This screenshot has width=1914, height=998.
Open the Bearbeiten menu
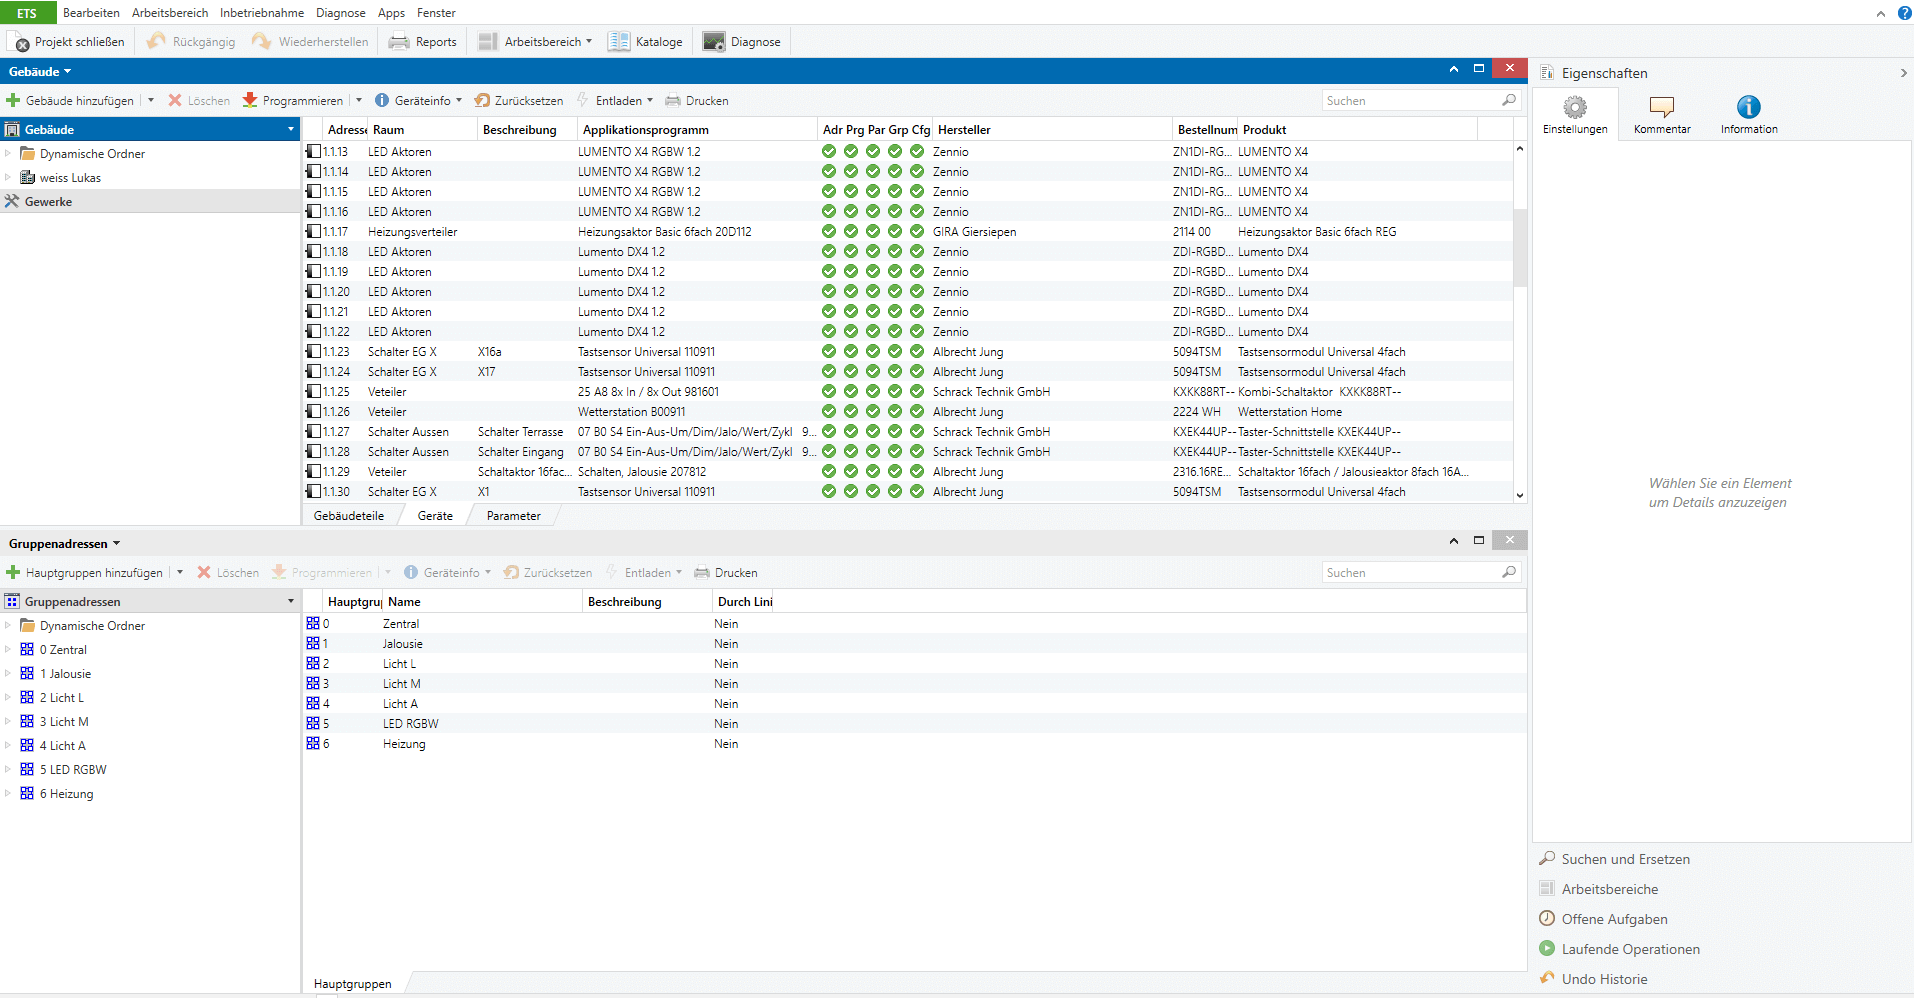91,13
